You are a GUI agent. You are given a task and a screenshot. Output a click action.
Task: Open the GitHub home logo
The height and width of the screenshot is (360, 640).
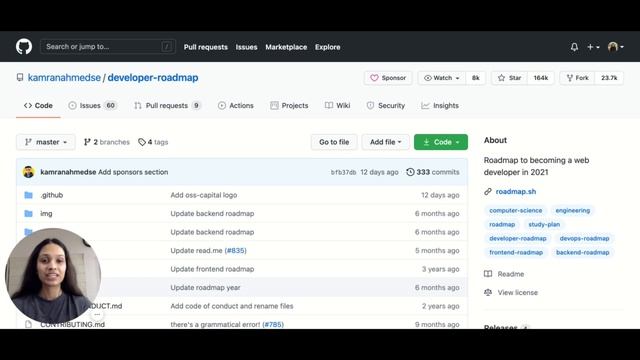24,47
